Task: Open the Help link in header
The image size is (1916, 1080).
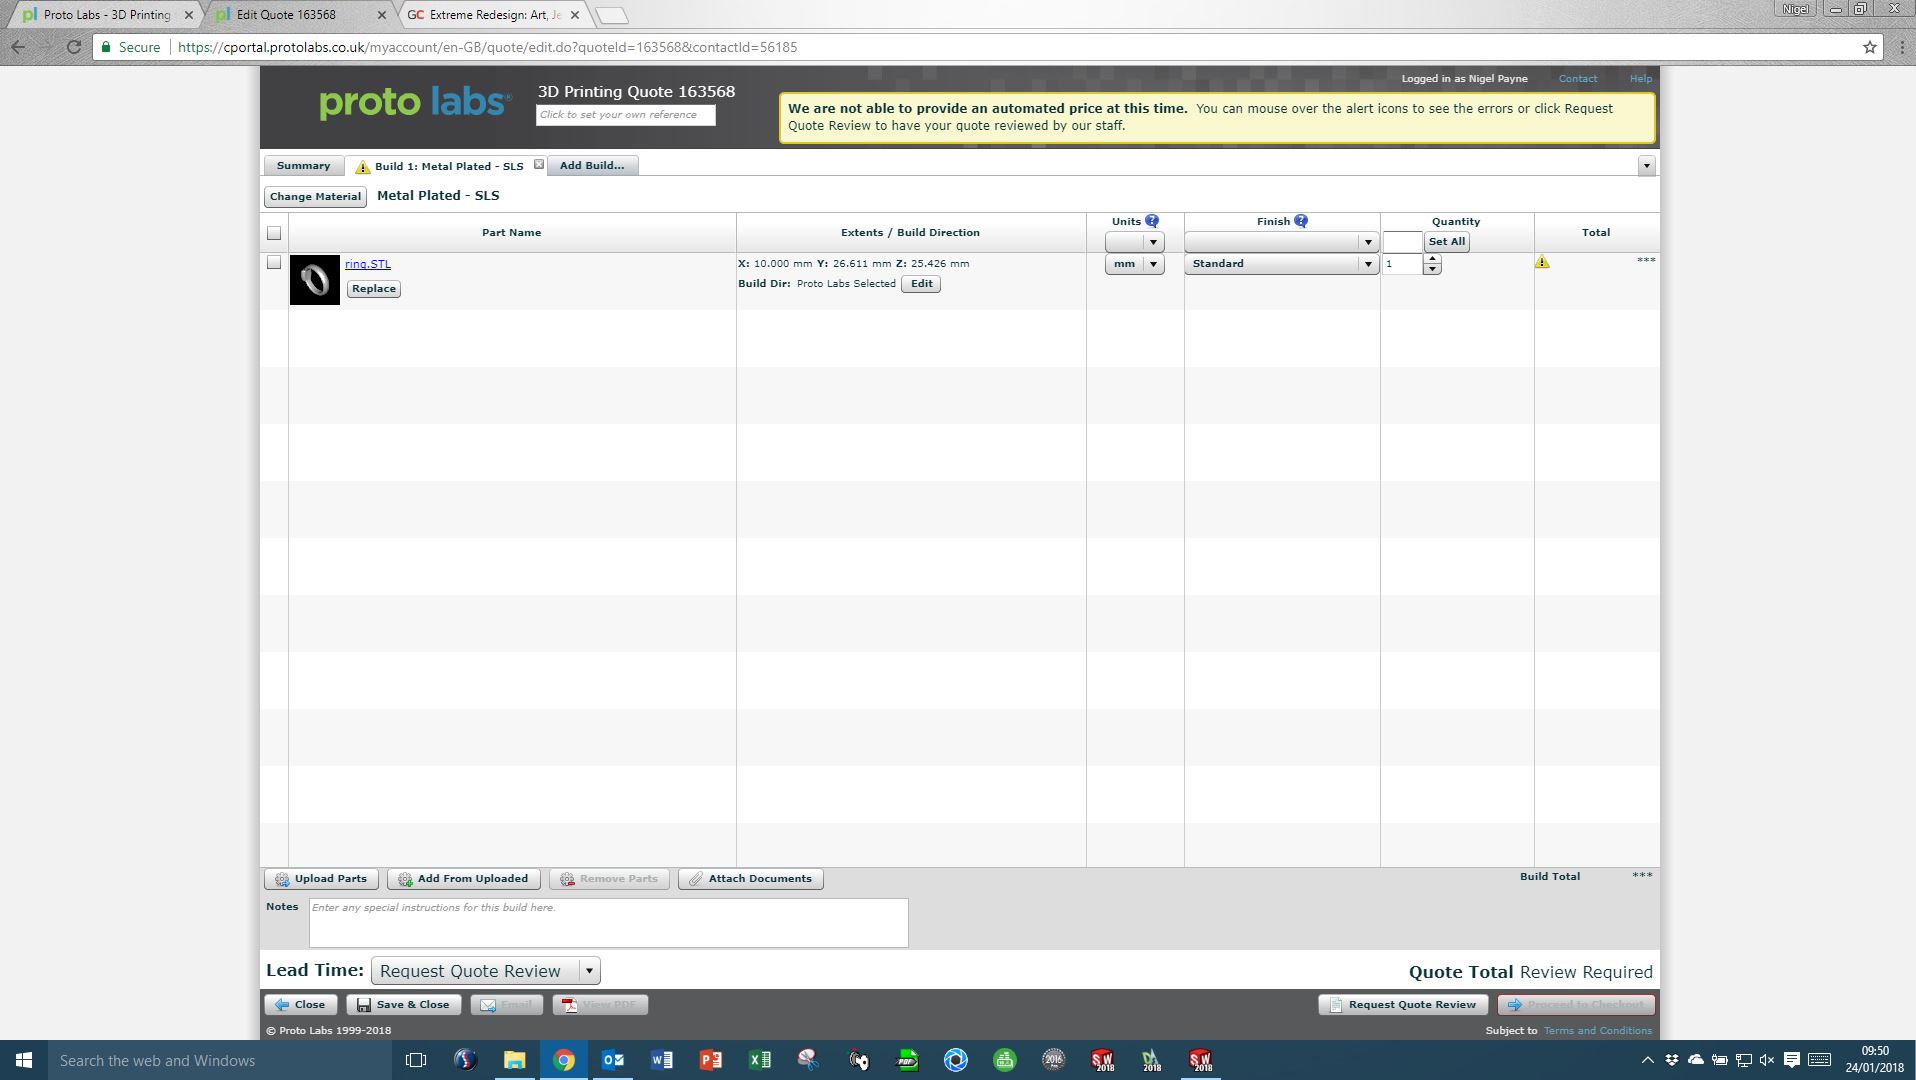Action: coord(1641,79)
